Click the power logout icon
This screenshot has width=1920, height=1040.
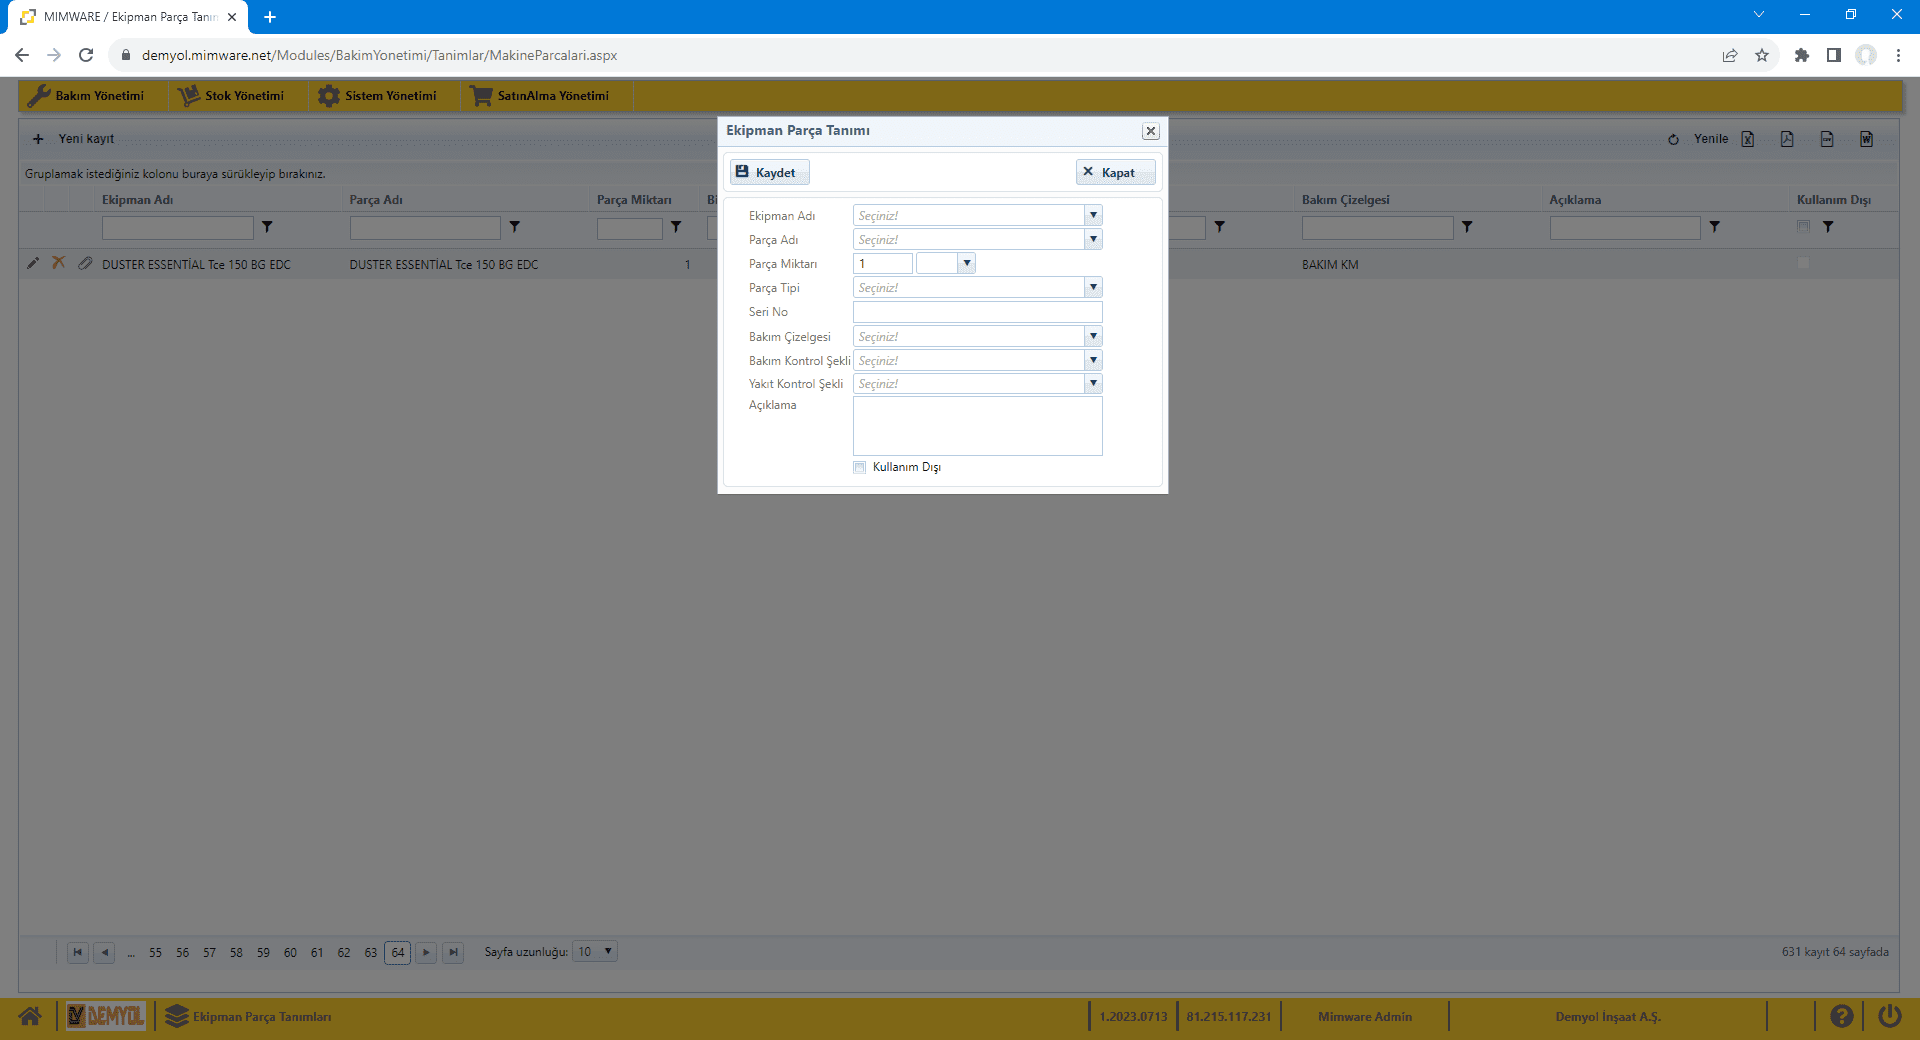click(x=1889, y=1017)
